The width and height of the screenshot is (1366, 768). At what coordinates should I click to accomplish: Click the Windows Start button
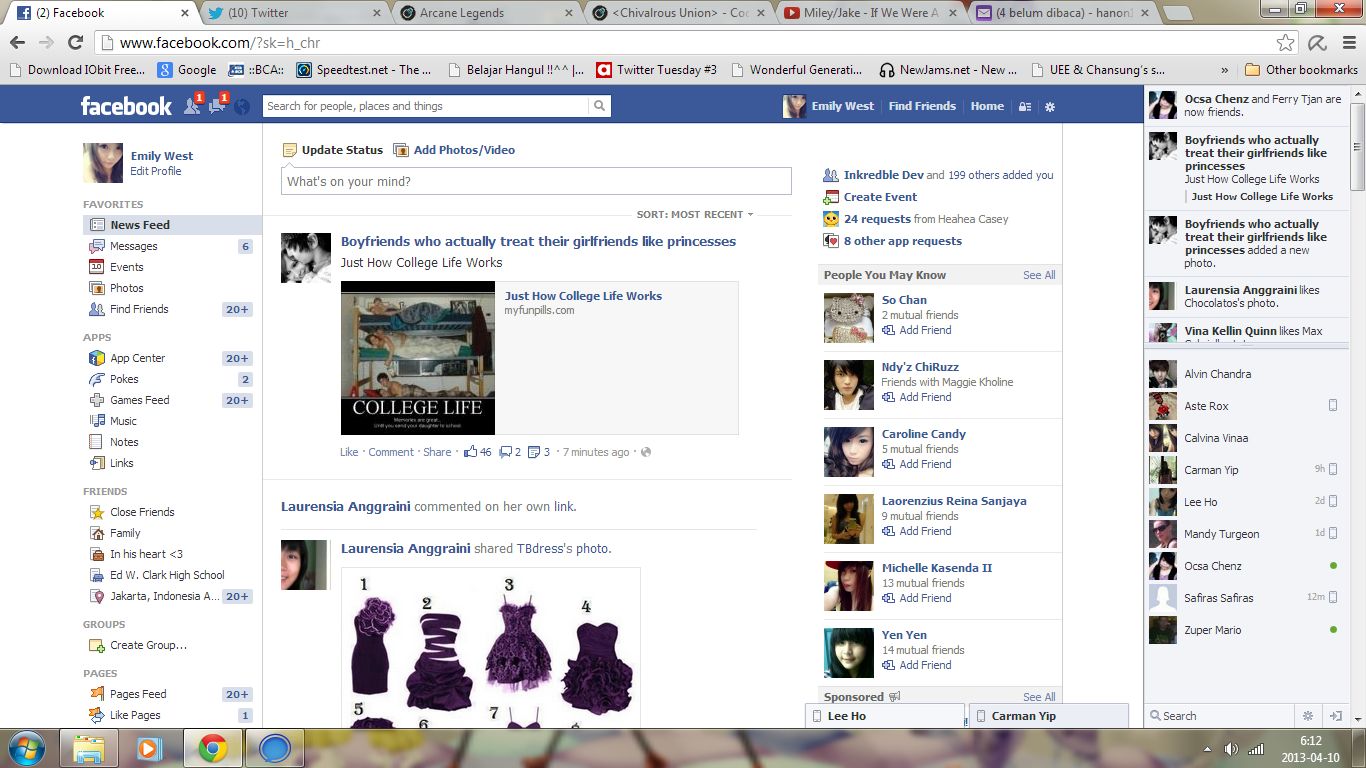pos(26,748)
